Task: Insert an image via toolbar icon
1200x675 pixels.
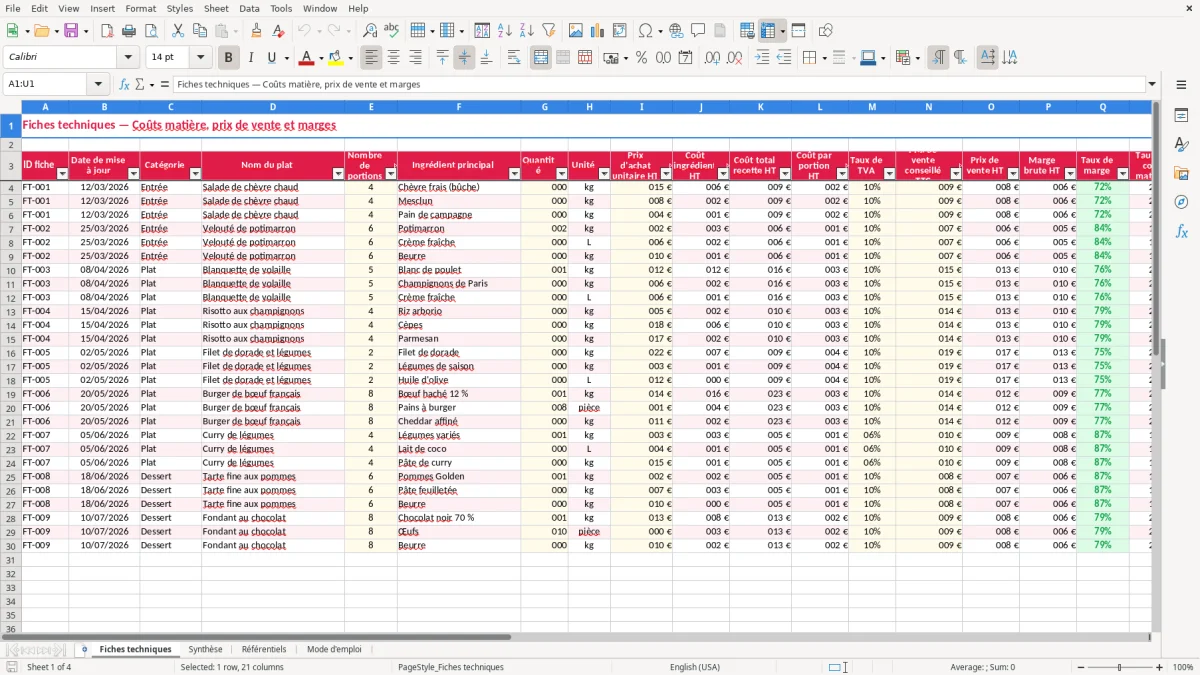Action: click(x=576, y=31)
